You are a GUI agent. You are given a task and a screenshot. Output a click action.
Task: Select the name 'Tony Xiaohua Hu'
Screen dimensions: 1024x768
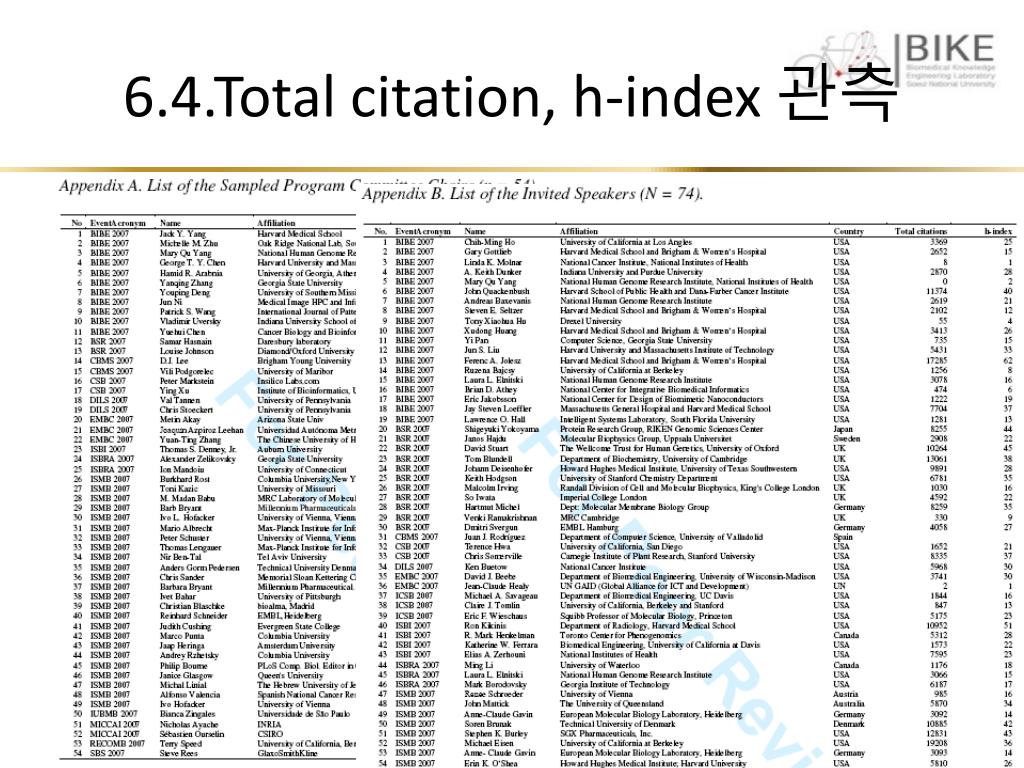coord(495,321)
